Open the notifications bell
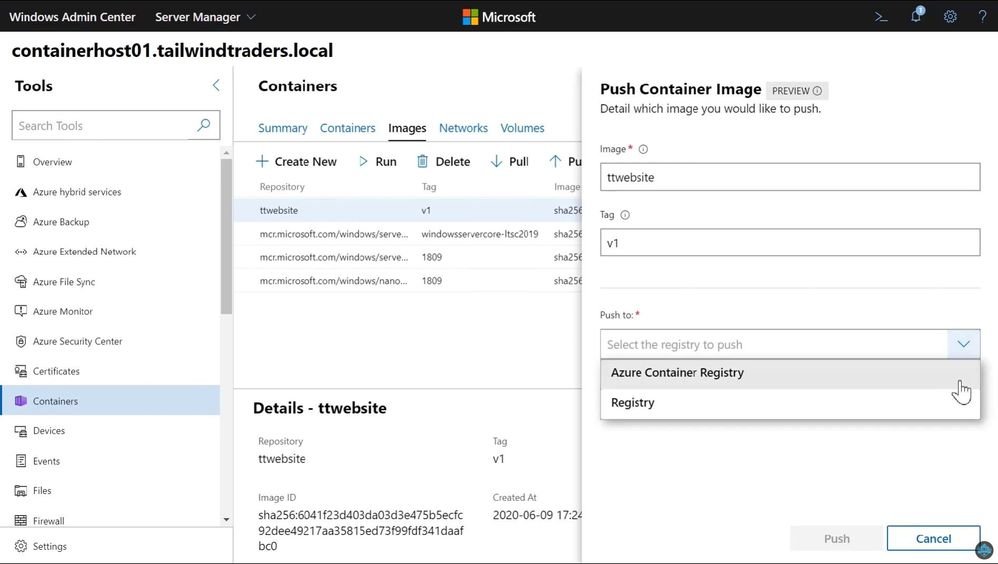 coord(916,16)
